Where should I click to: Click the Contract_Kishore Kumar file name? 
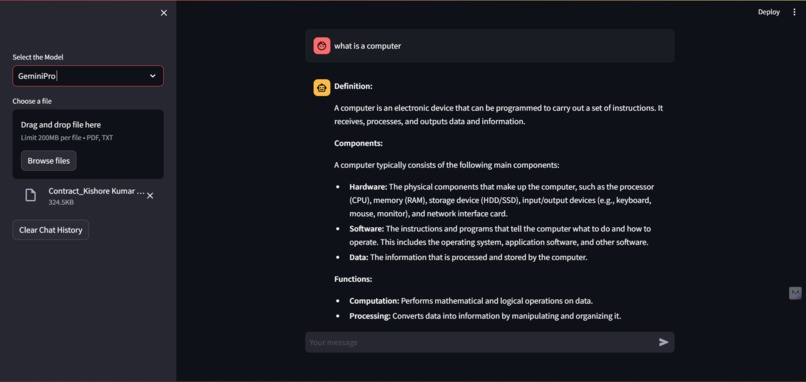[96, 191]
